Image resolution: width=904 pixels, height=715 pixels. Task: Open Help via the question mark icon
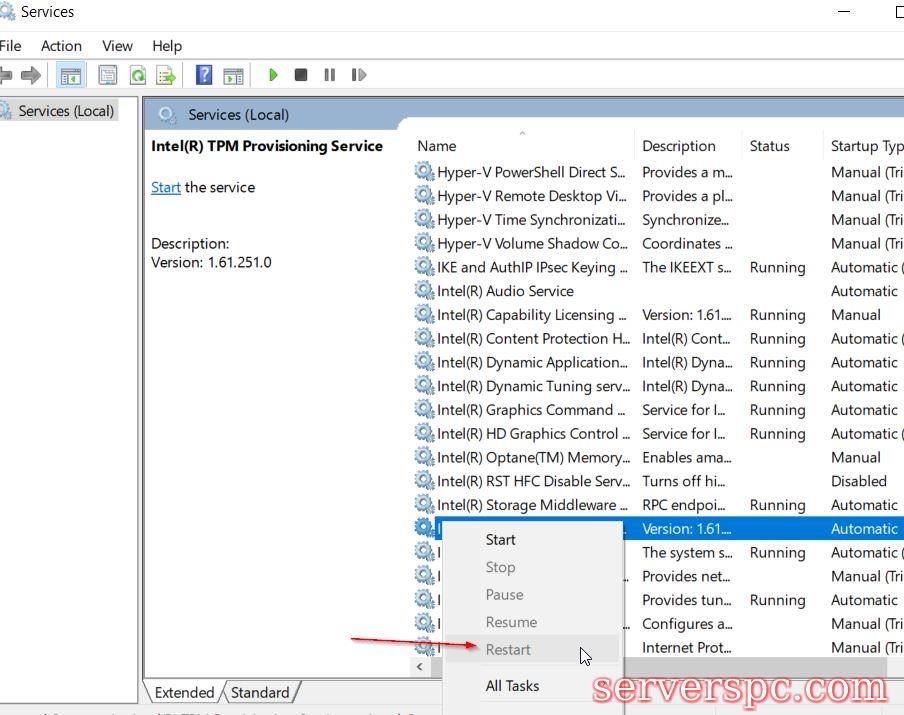[204, 75]
